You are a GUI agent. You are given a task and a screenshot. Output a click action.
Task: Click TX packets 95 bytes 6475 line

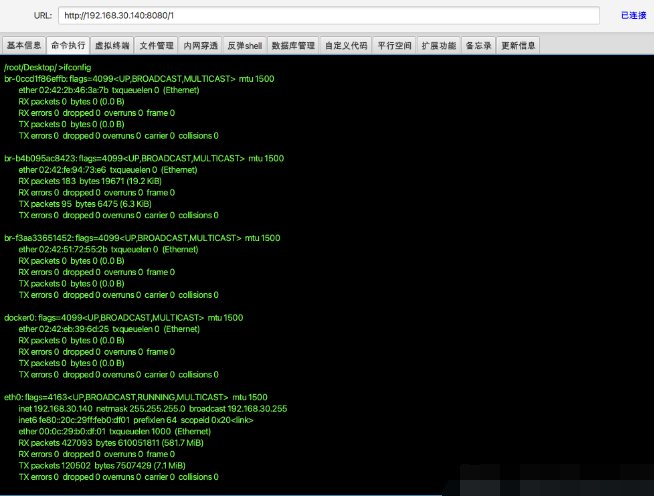(85, 204)
